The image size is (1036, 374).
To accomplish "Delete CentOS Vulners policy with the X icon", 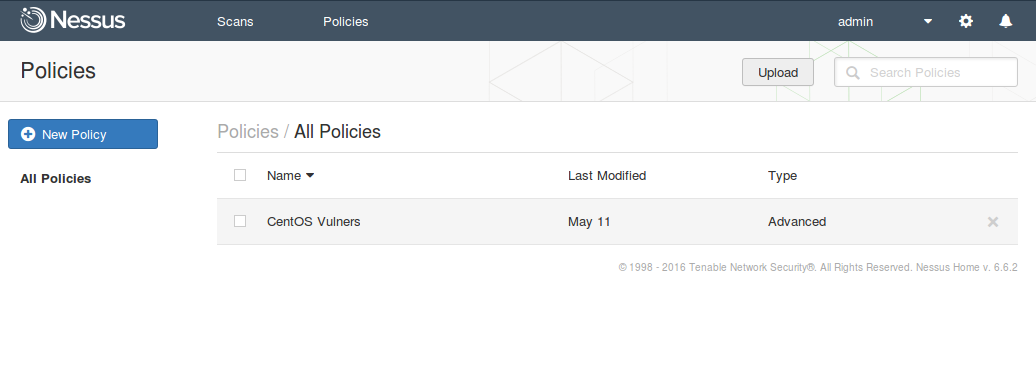I will coord(992,222).
